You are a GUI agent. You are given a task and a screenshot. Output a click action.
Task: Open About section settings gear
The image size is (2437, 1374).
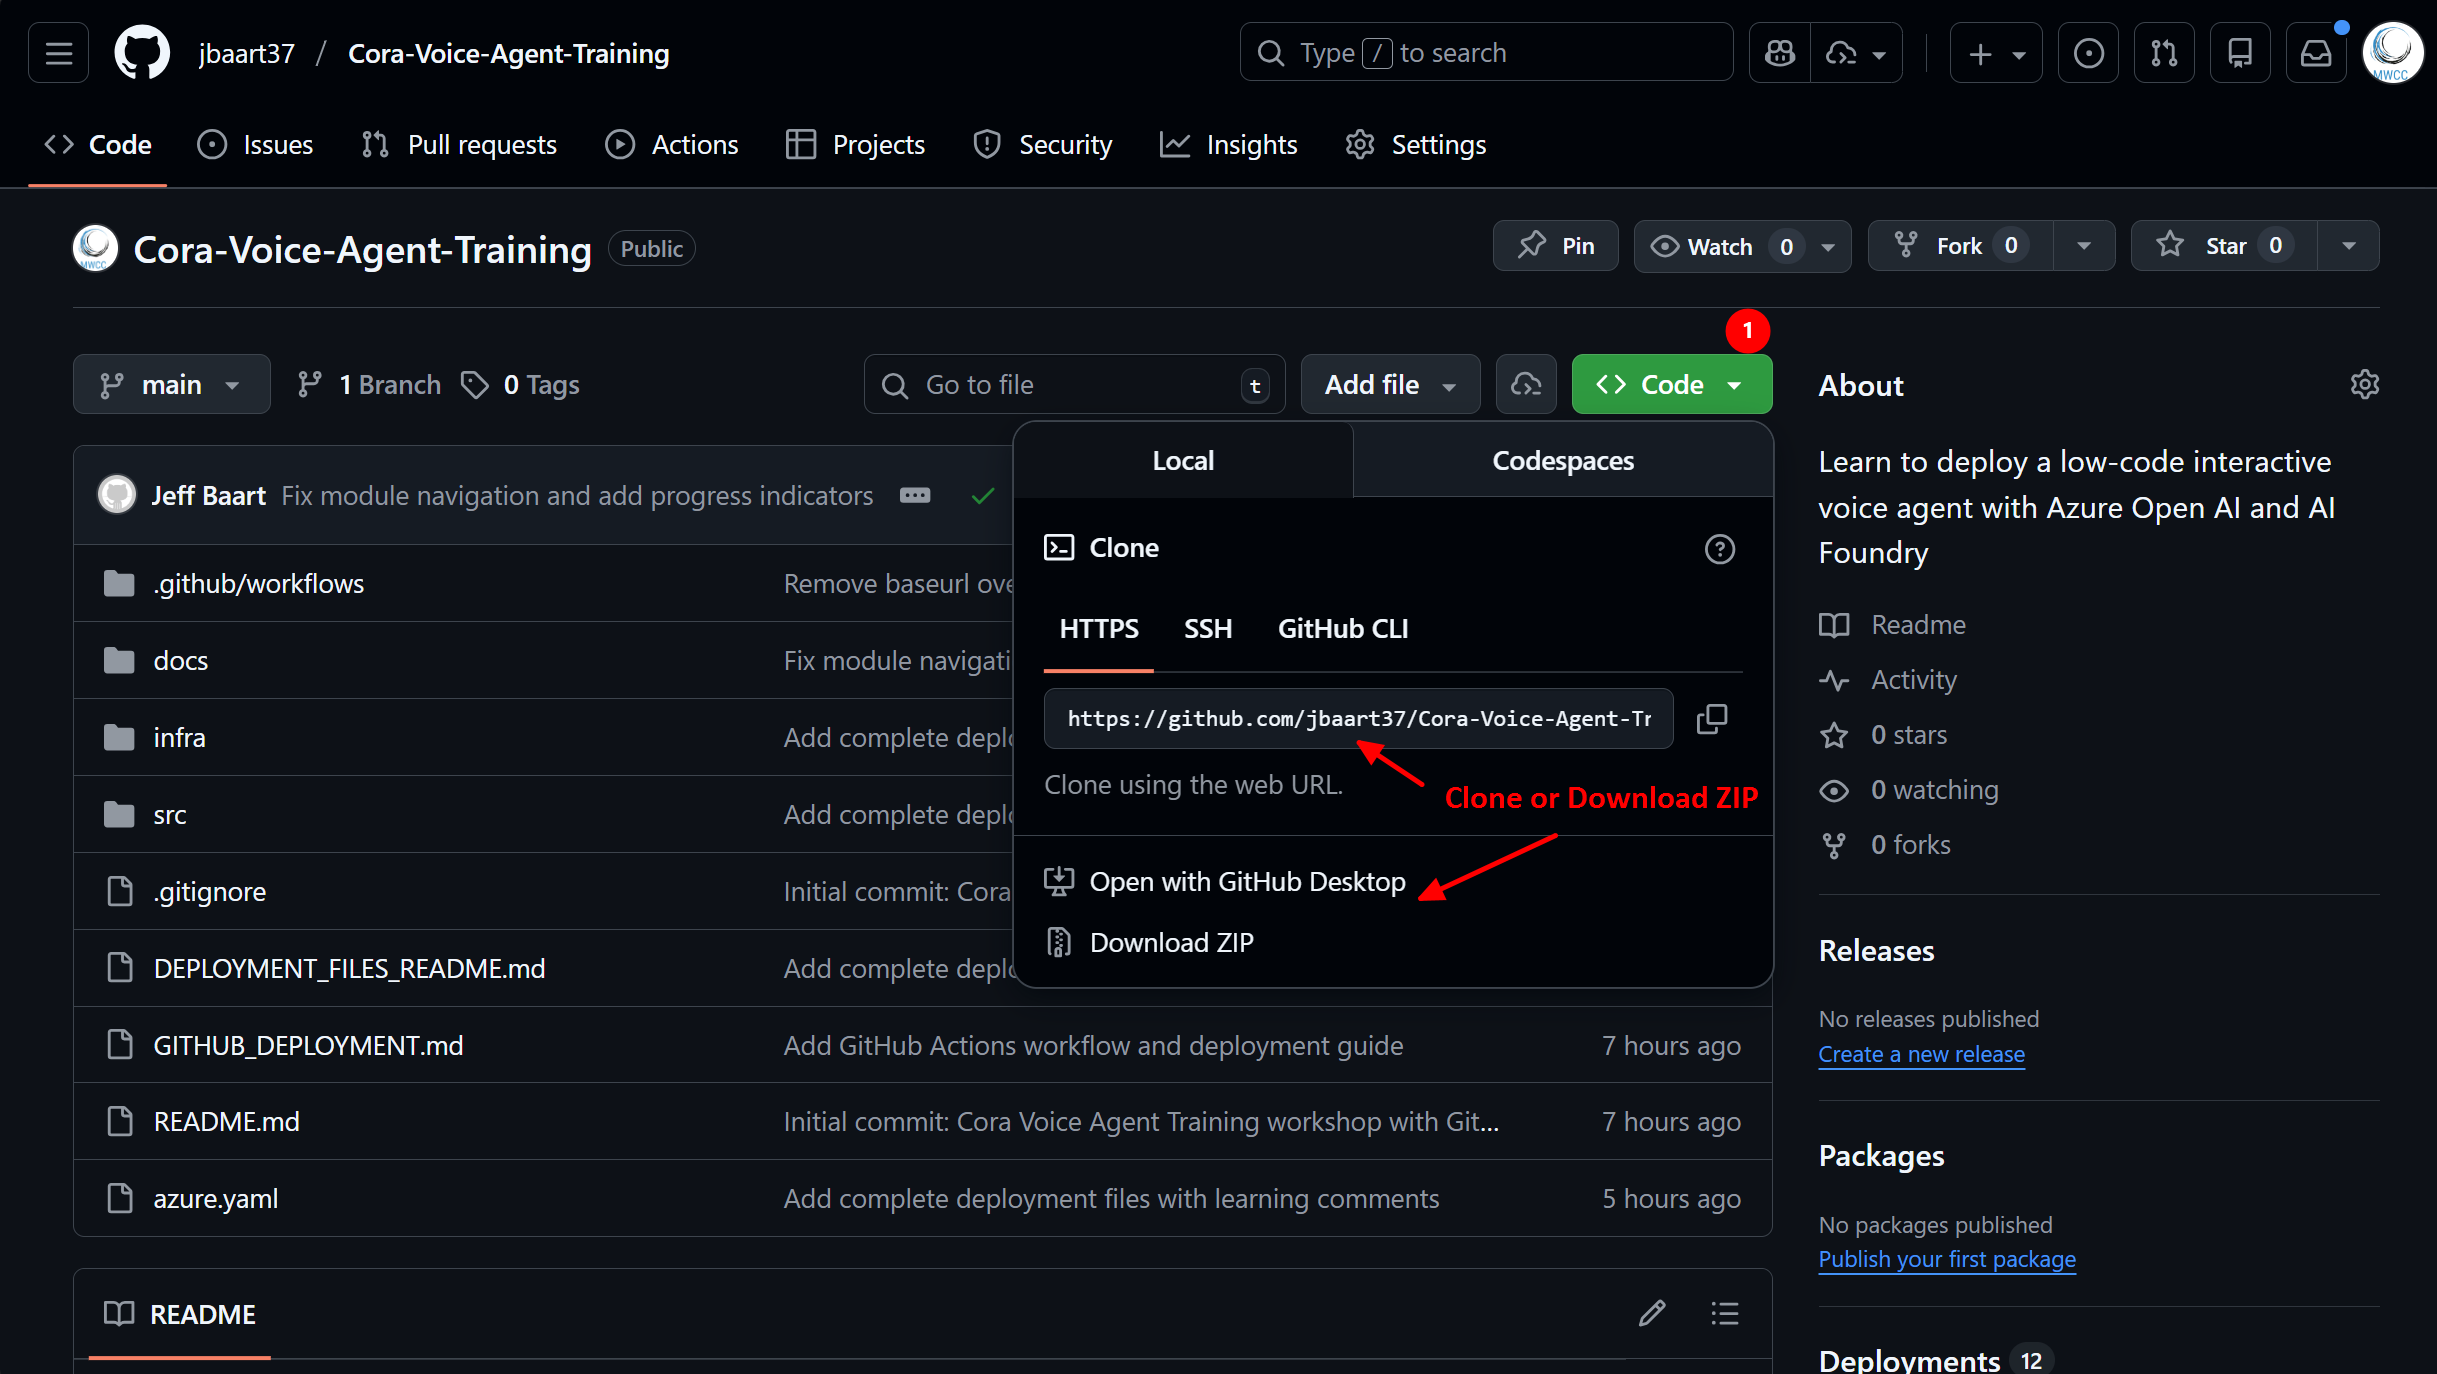pos(2366,384)
